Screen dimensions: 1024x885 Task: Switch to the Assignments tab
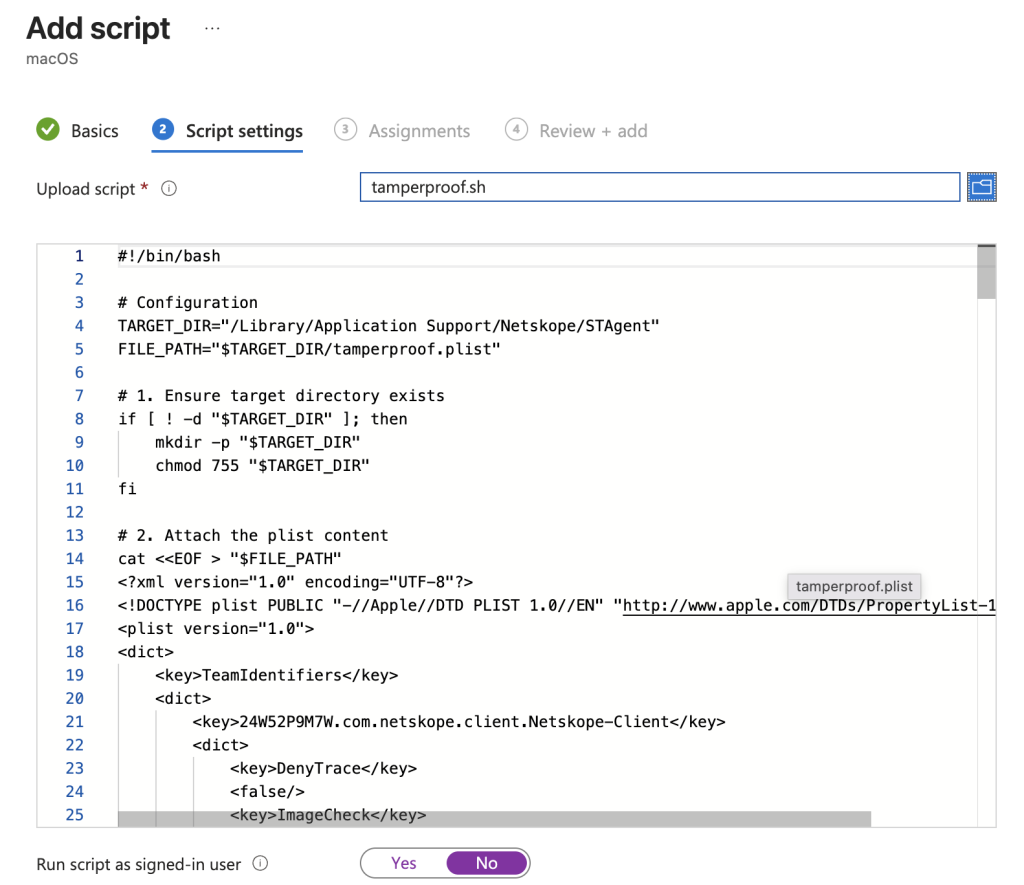(x=419, y=131)
